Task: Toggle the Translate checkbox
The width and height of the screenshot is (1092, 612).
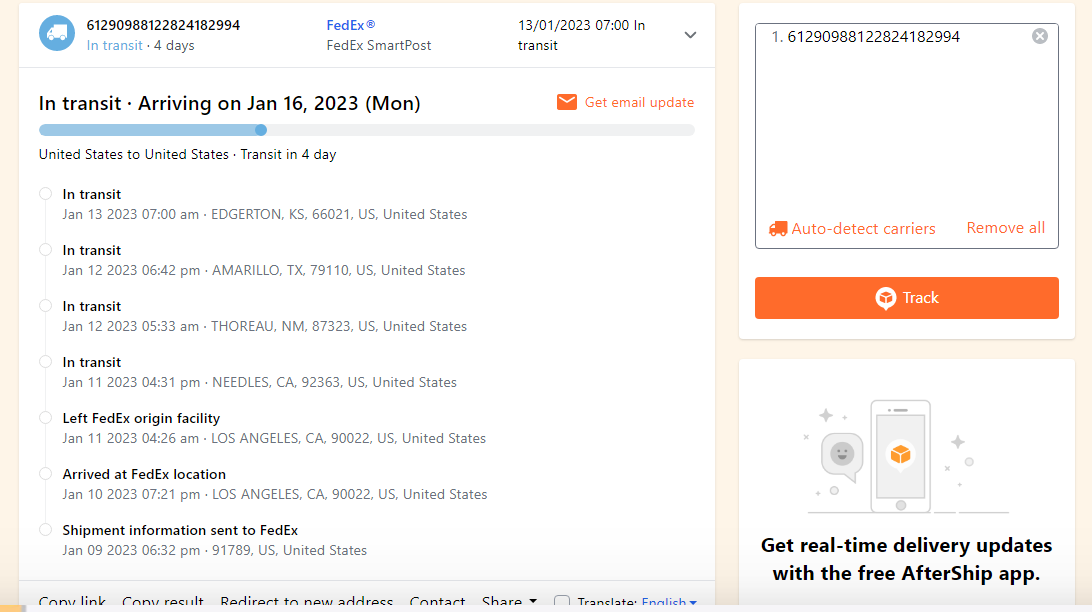Action: 562,602
